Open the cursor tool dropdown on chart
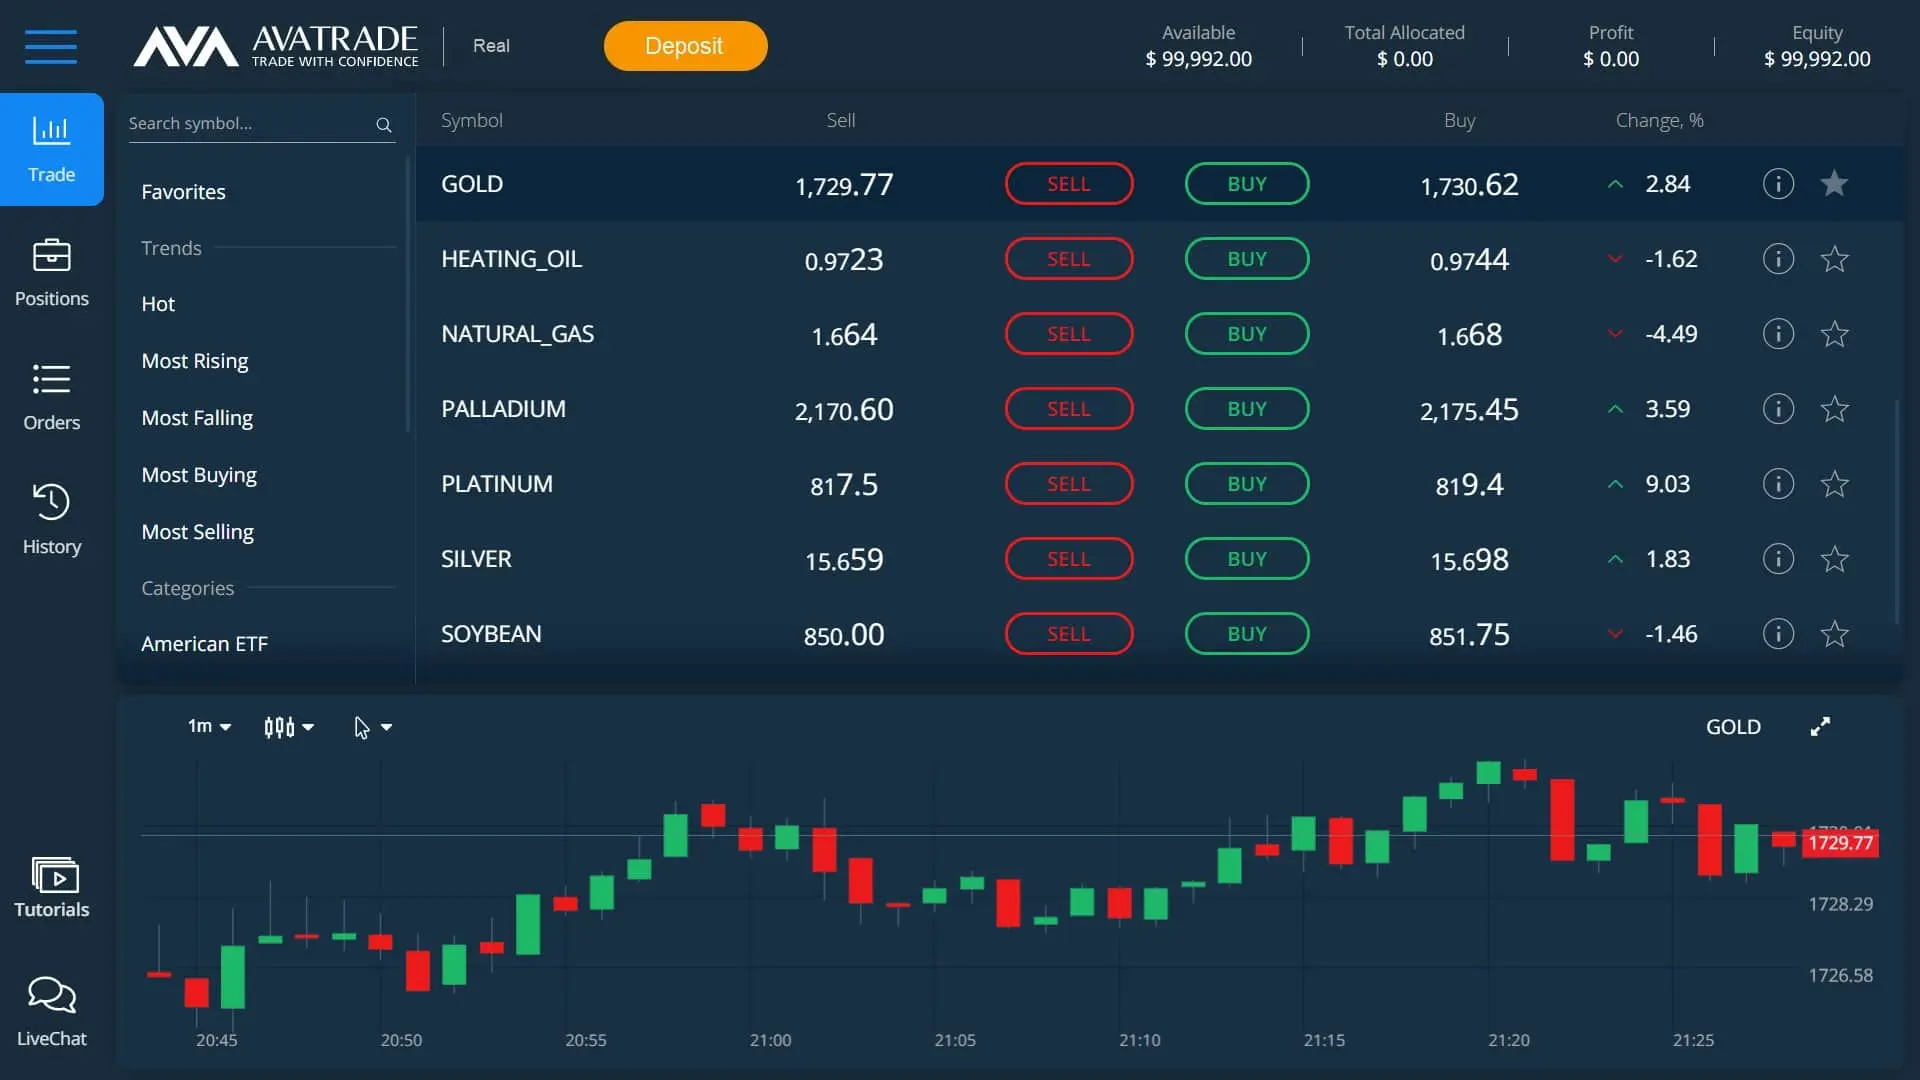The height and width of the screenshot is (1080, 1920). tap(372, 727)
